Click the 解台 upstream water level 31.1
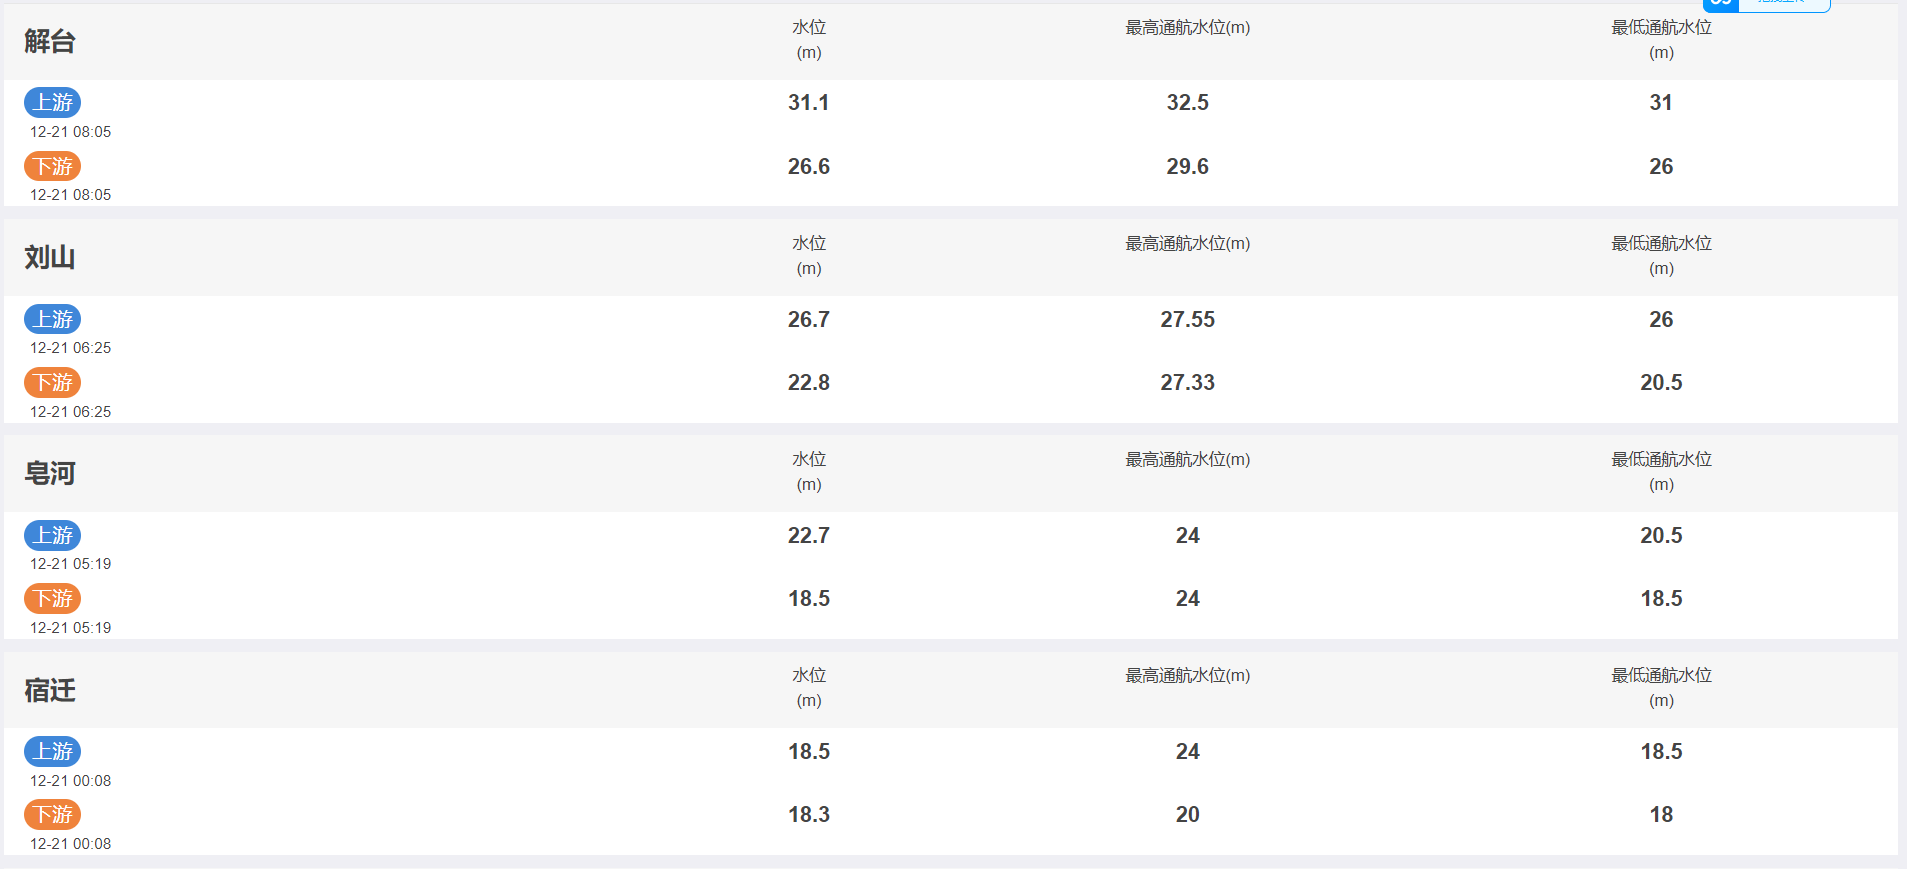Image resolution: width=1907 pixels, height=869 pixels. click(808, 102)
